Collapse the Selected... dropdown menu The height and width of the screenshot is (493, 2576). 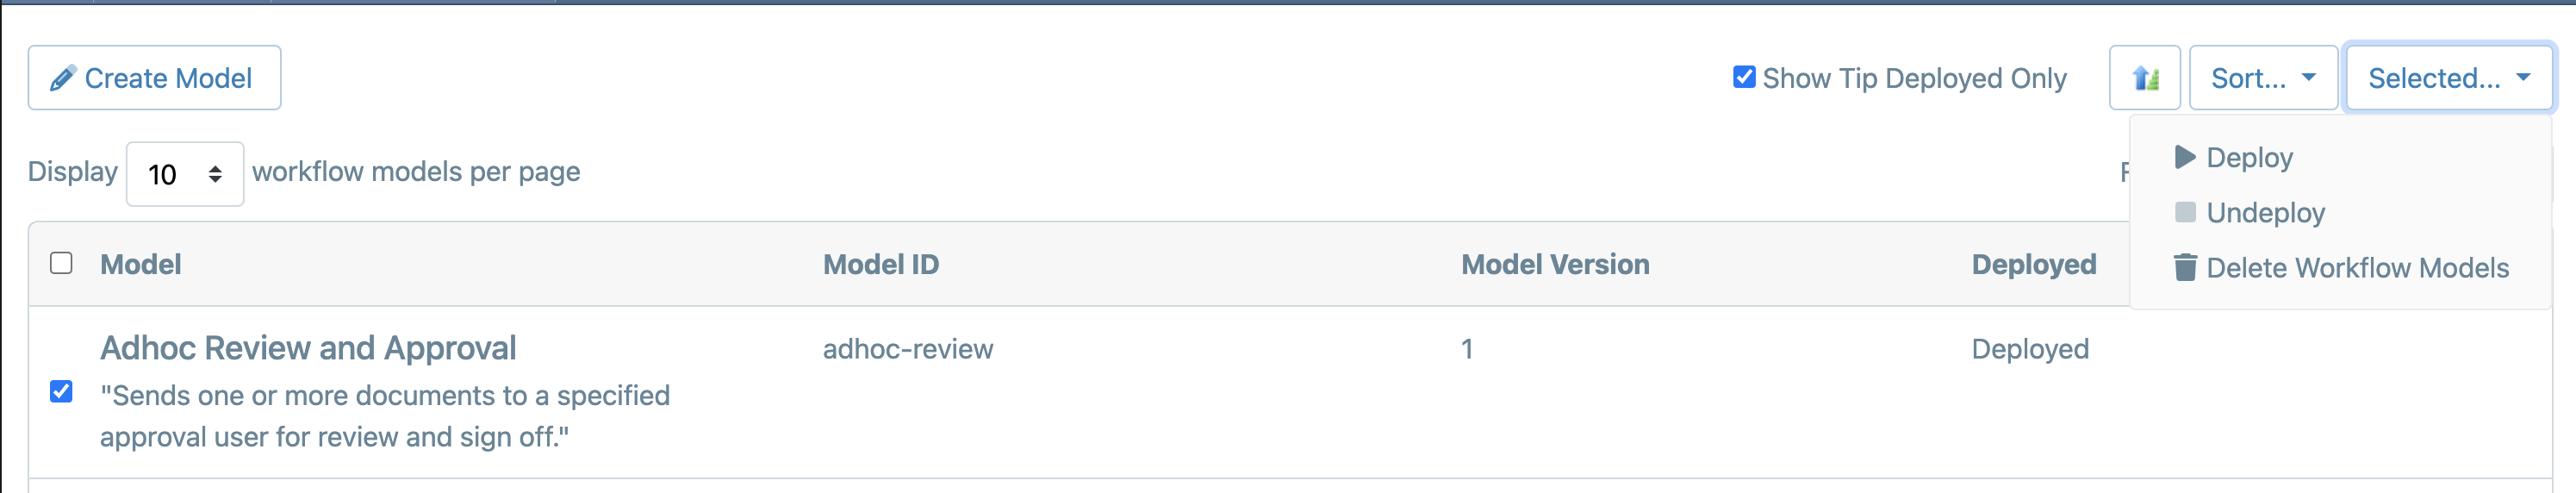[x=2449, y=78]
